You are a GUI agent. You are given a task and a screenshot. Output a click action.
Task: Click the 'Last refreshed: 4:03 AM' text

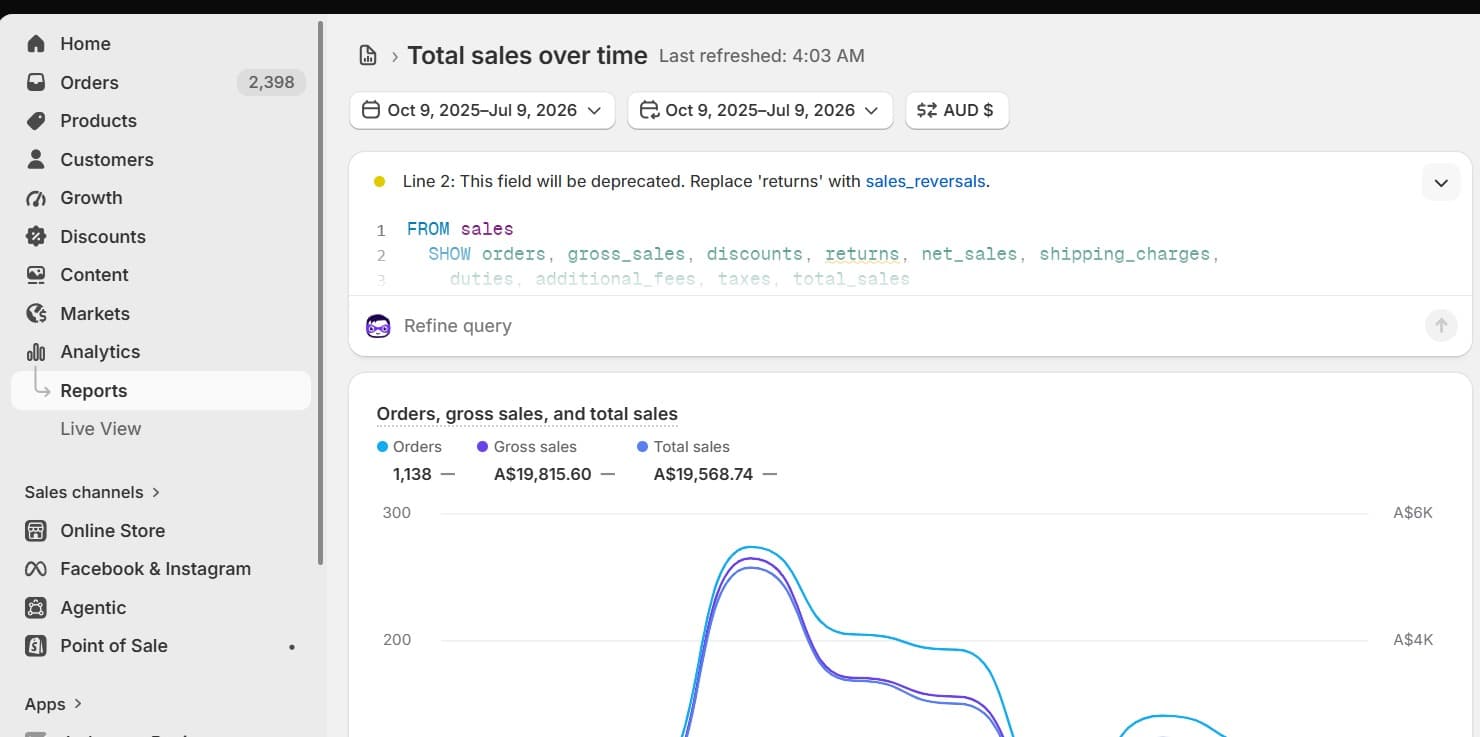coord(762,57)
